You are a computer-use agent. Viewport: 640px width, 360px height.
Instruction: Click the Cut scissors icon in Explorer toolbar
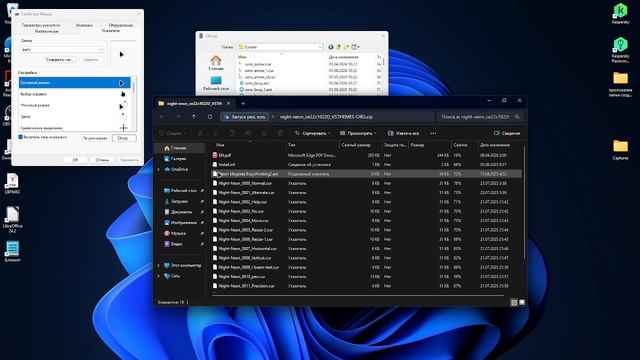[200, 133]
